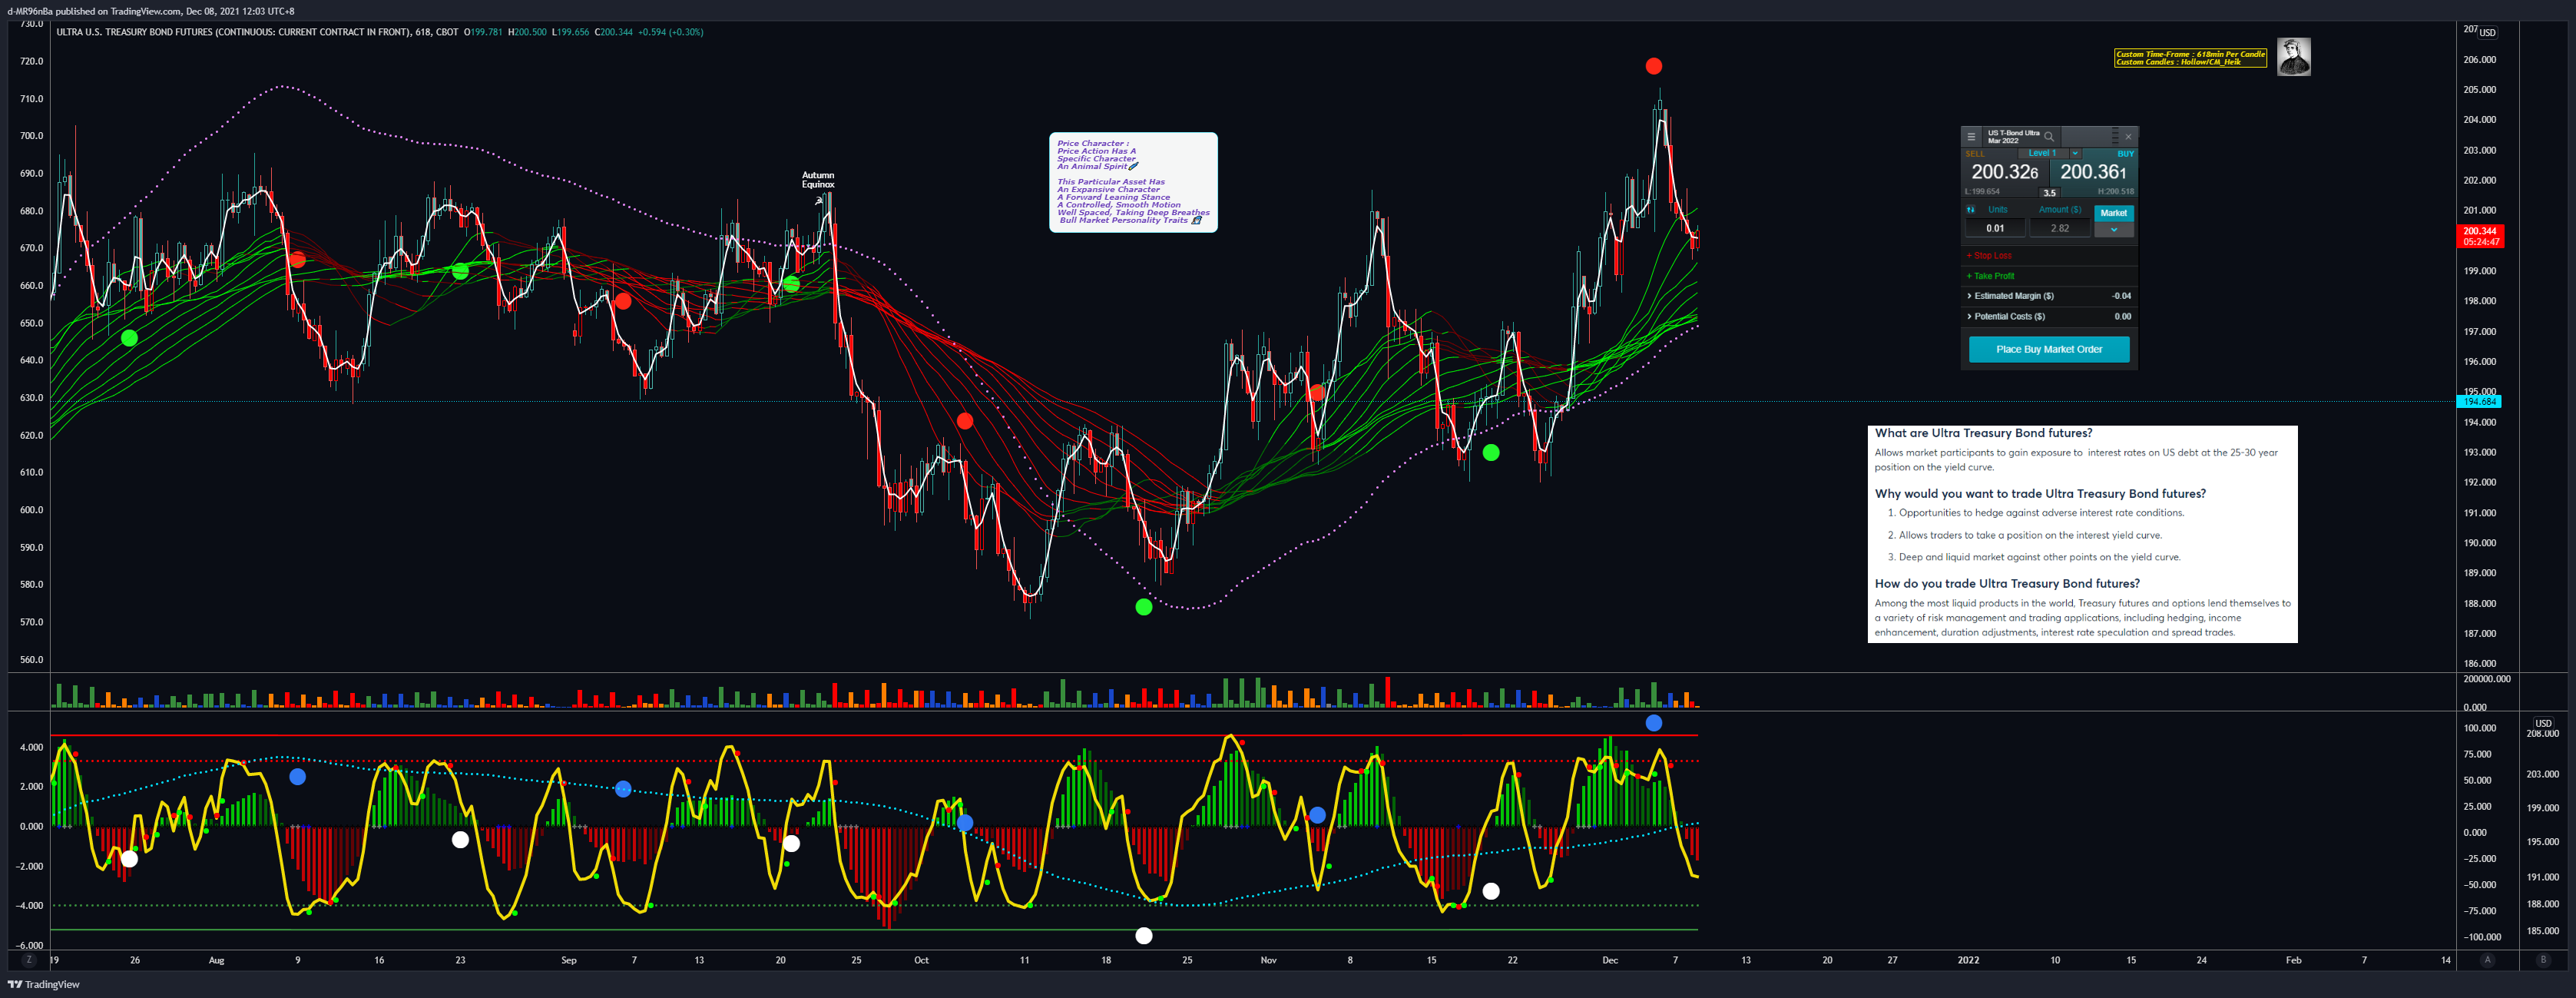Viewport: 2576px width, 998px height.
Task: Click the 3.5 spread indicator
Action: [x=2050, y=193]
